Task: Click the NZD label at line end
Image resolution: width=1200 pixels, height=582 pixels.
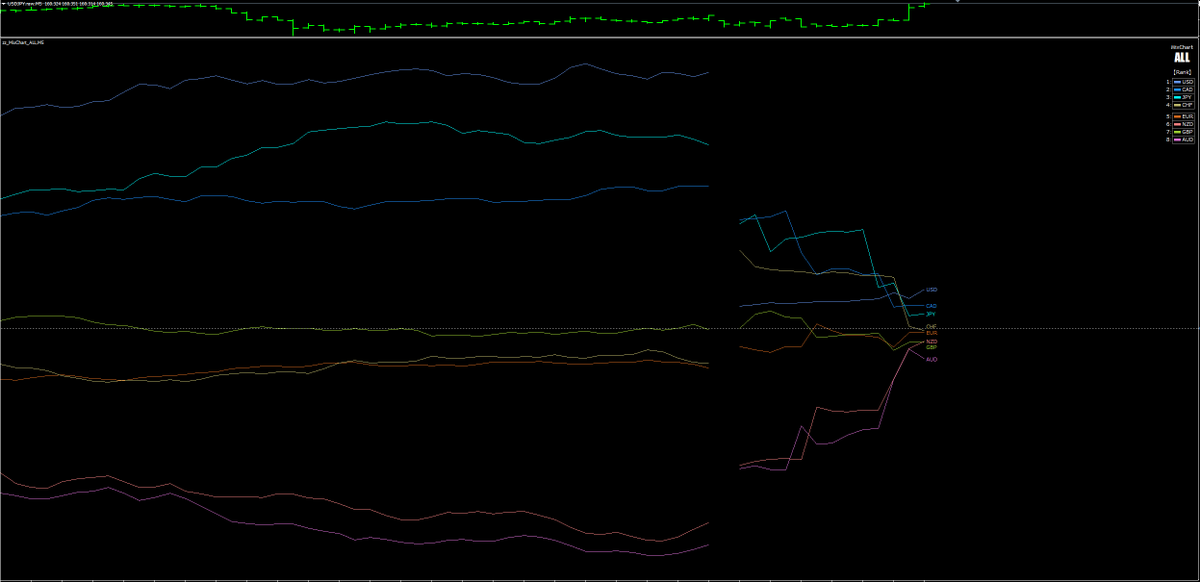Action: coord(932,341)
